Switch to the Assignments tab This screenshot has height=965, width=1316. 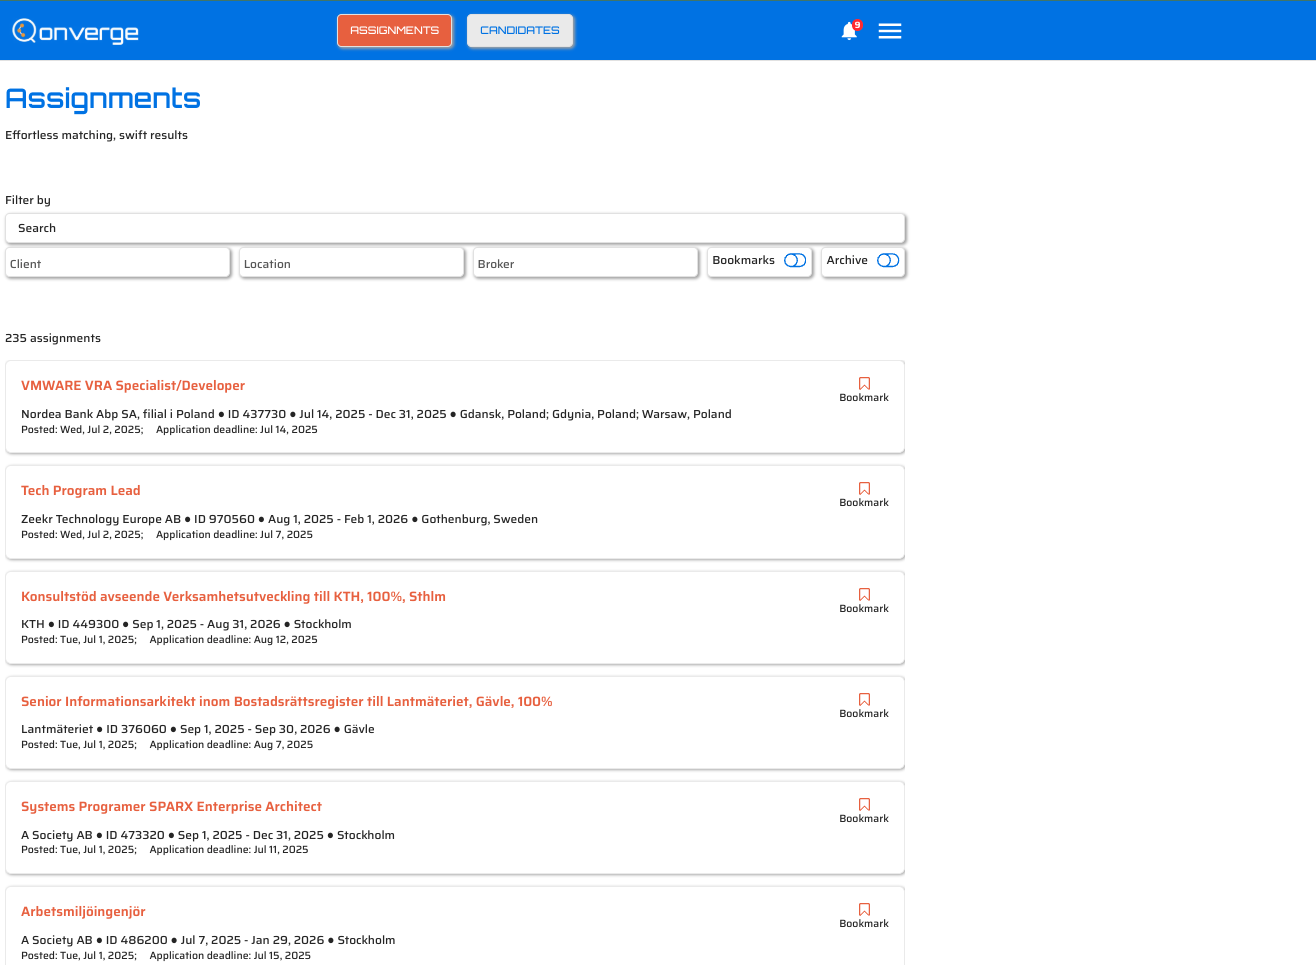point(394,30)
